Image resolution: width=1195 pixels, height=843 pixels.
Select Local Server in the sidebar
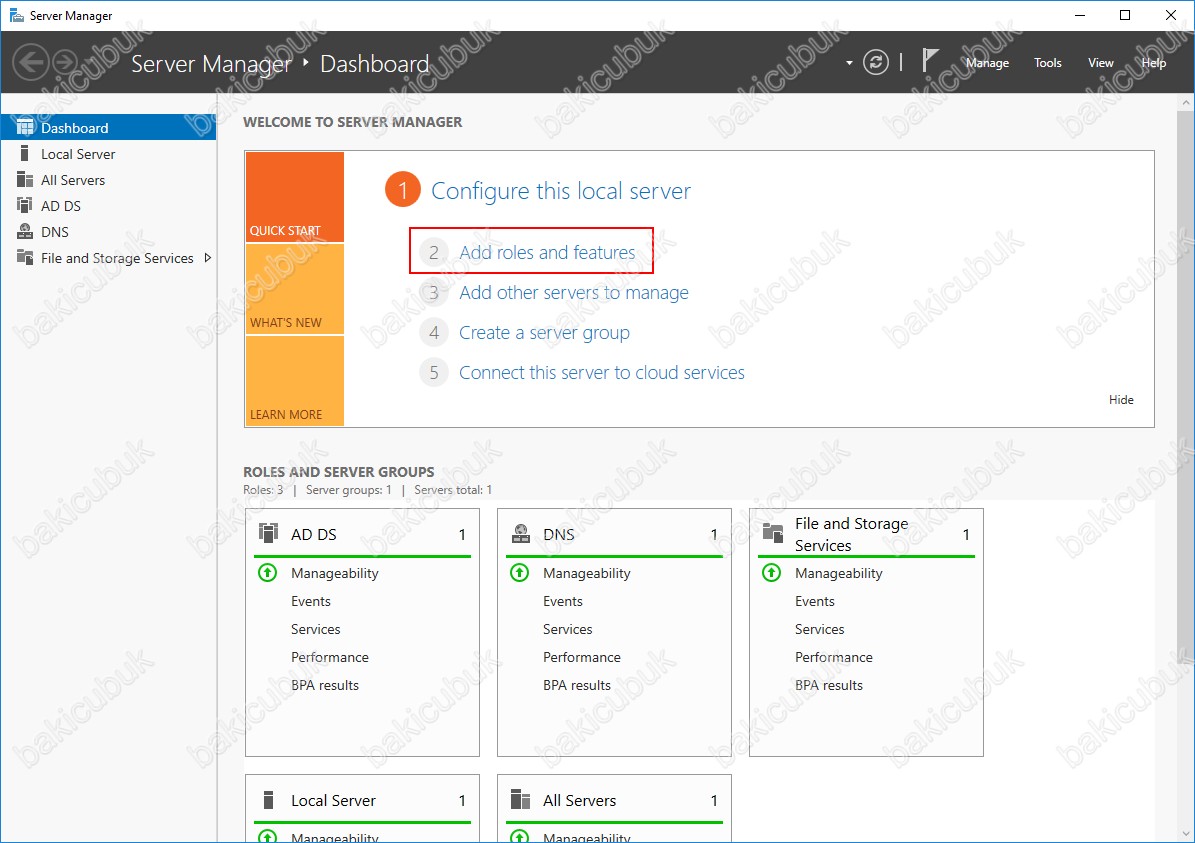tap(108, 154)
